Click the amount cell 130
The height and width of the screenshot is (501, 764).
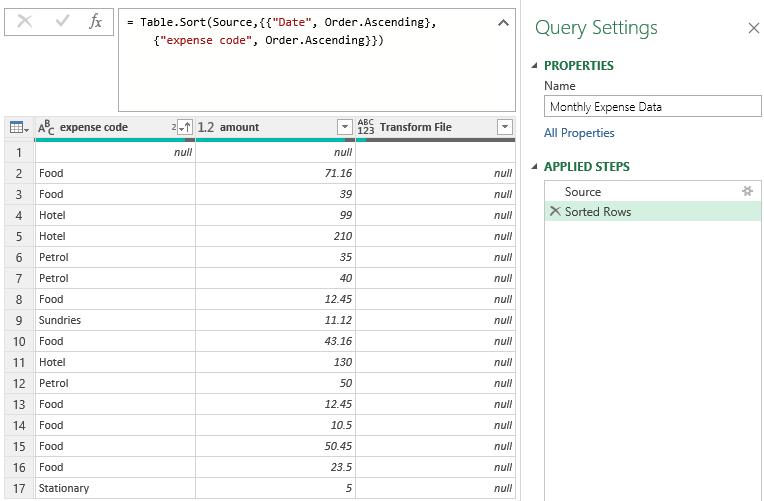pos(275,362)
